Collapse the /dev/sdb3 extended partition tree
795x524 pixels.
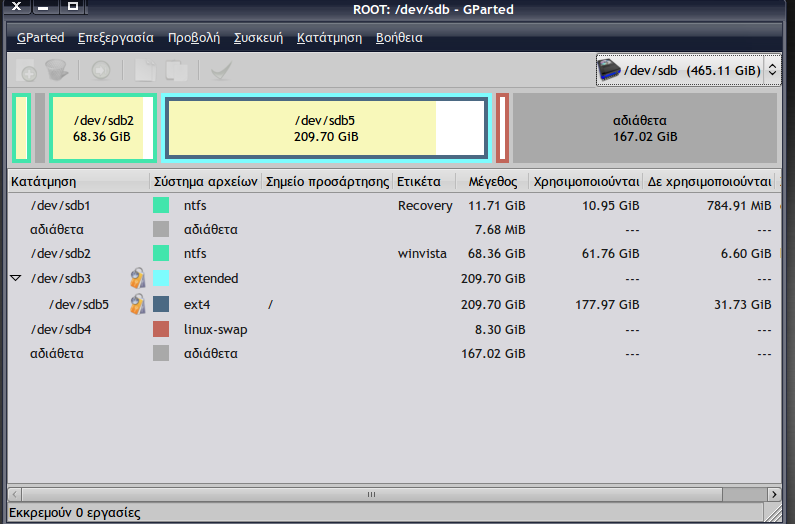16,278
